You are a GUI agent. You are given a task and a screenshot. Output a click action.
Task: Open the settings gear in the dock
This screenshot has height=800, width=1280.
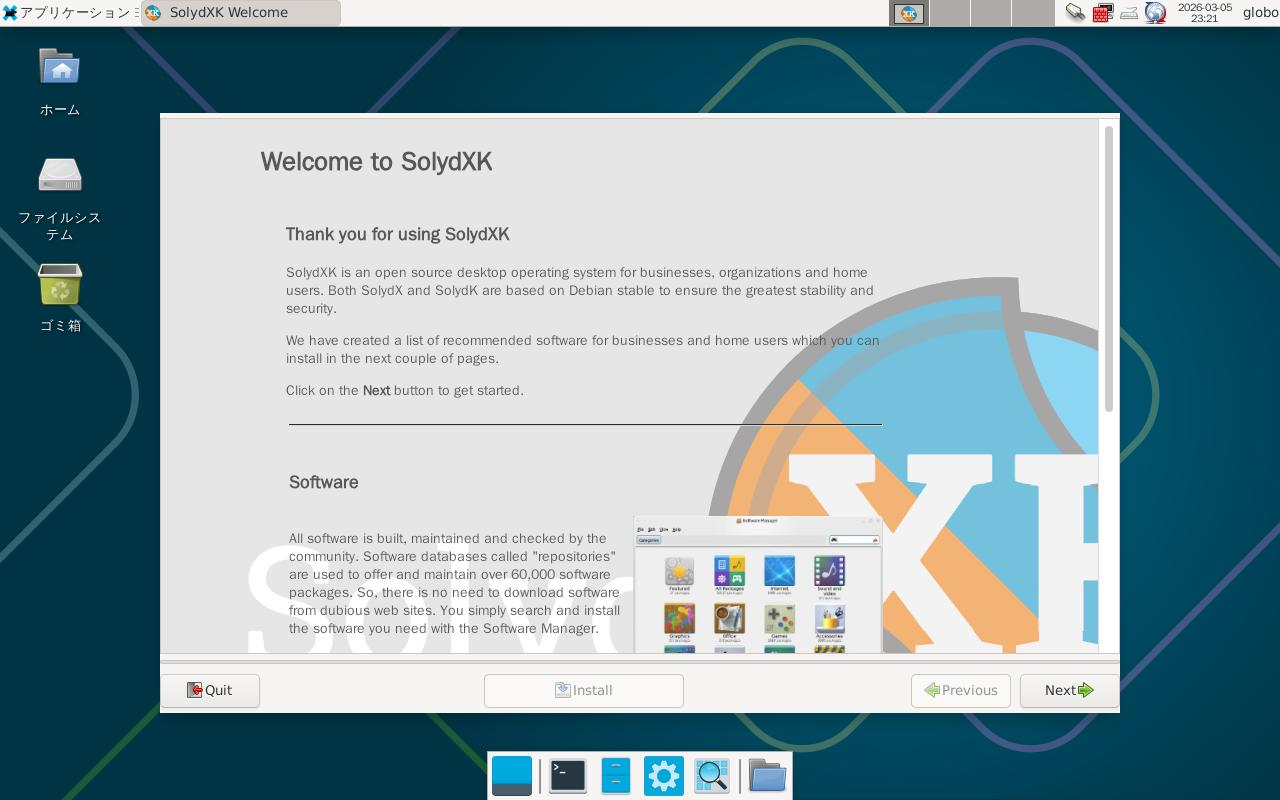(x=663, y=776)
